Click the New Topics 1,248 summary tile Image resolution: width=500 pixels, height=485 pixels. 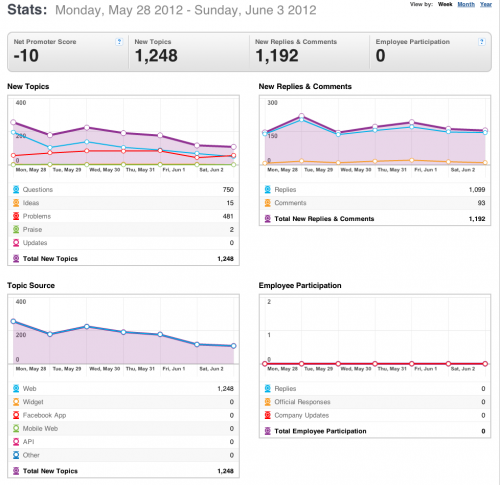(189, 52)
